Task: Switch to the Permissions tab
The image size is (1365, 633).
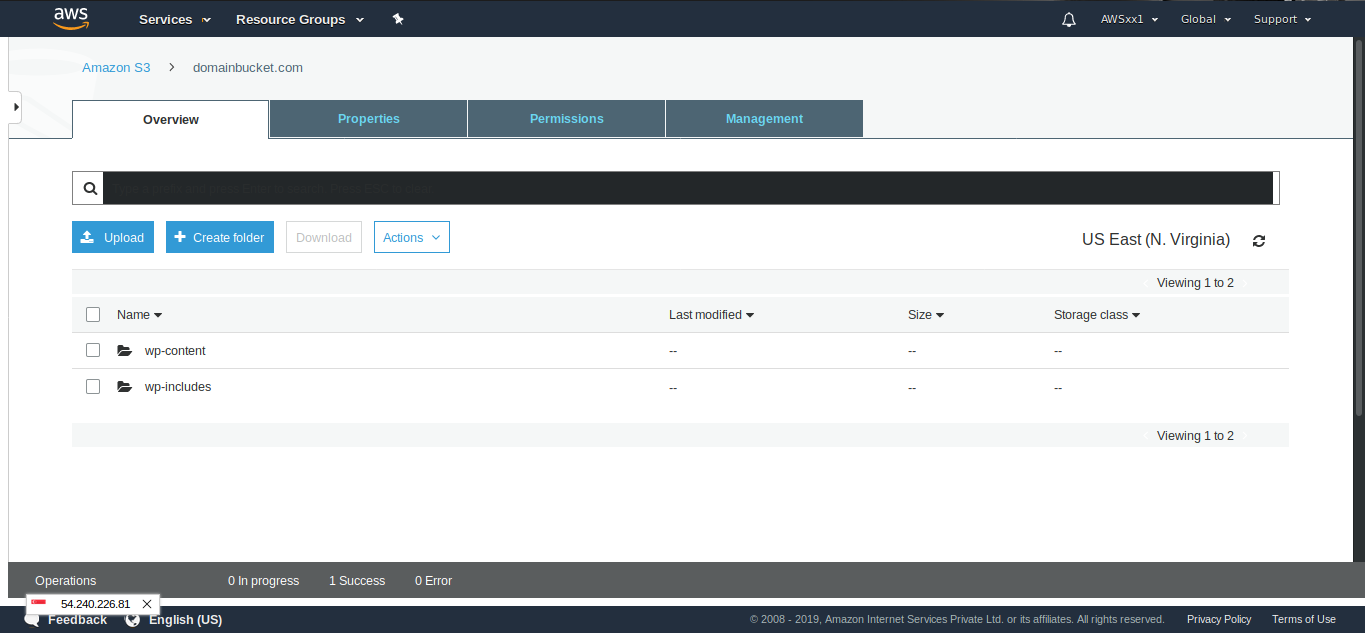Action: 566,119
